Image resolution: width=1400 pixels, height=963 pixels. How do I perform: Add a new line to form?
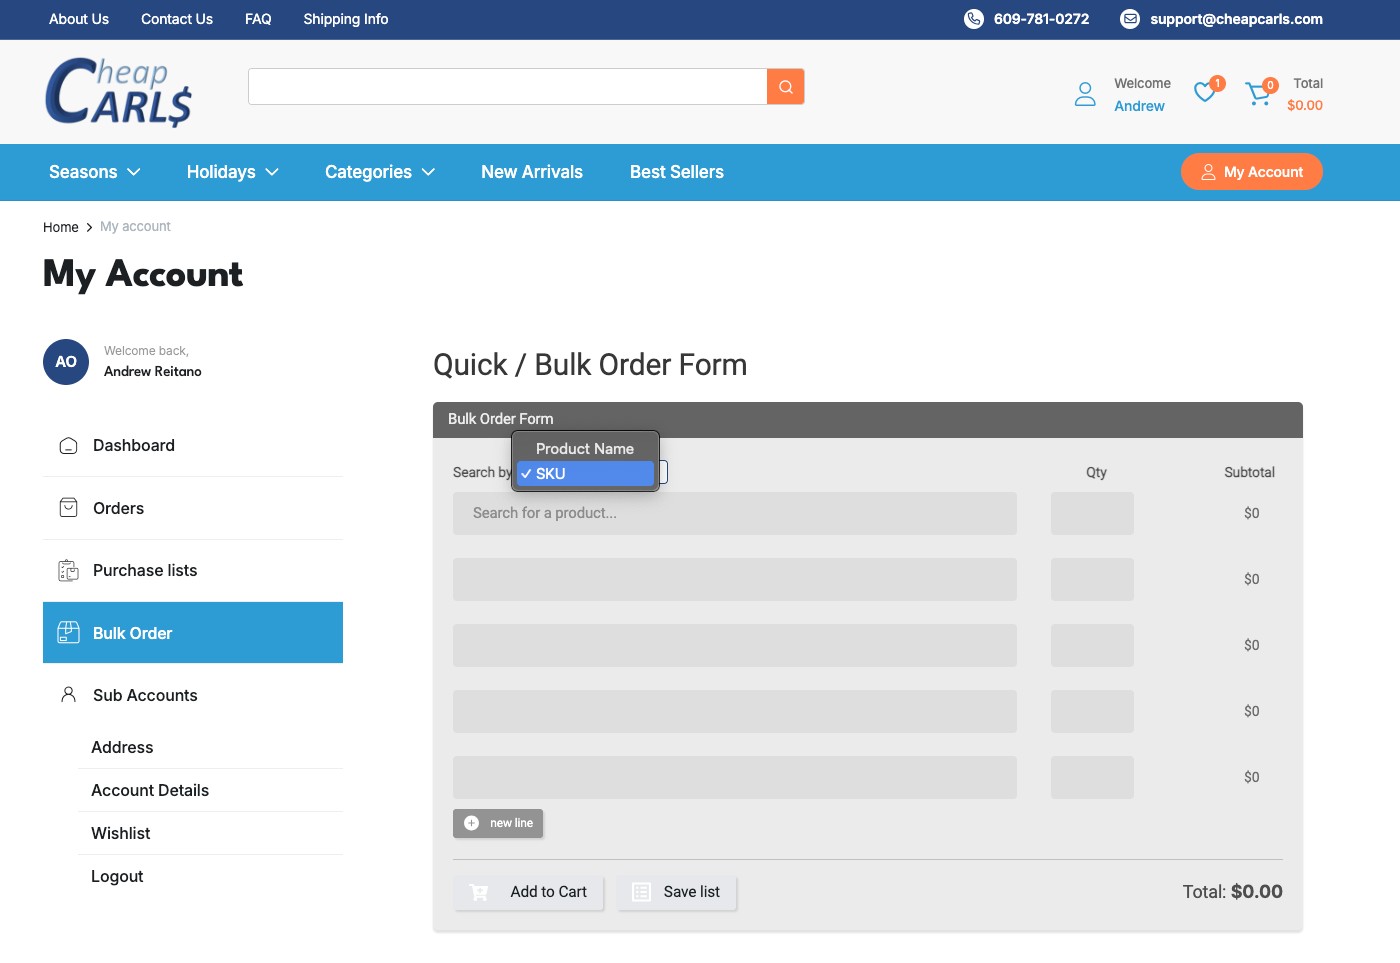498,823
